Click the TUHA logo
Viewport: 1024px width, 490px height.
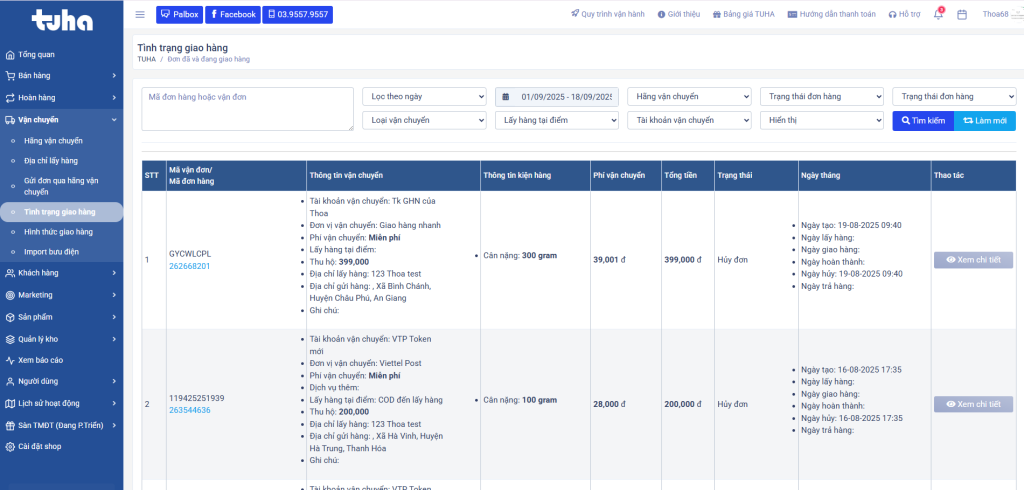coord(60,19)
